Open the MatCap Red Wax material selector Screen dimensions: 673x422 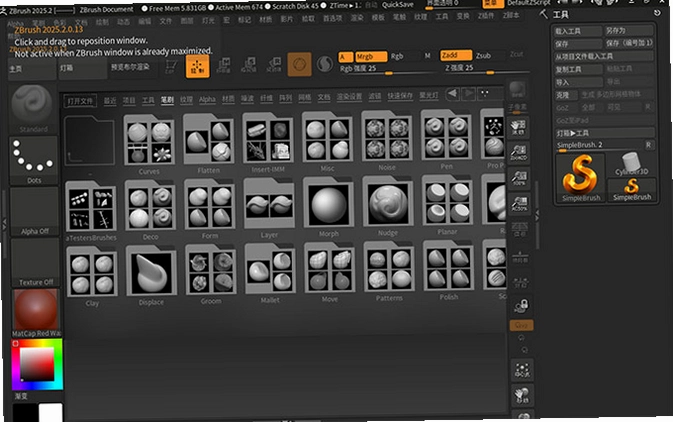pyautogui.click(x=36, y=313)
